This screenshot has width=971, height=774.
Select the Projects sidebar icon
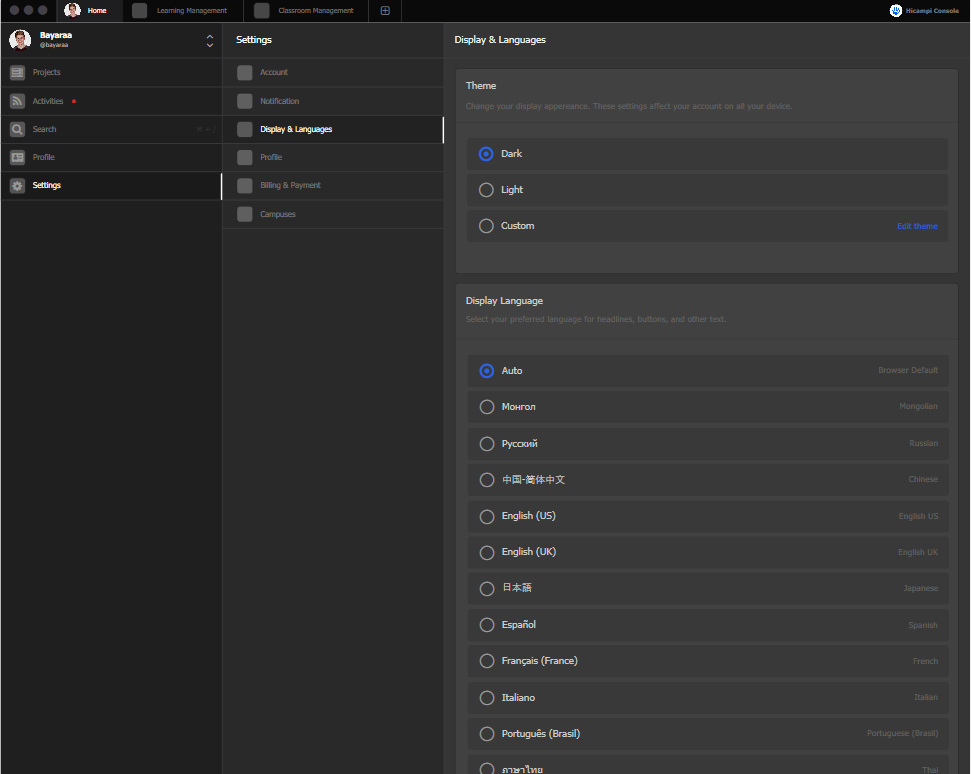[x=17, y=72]
